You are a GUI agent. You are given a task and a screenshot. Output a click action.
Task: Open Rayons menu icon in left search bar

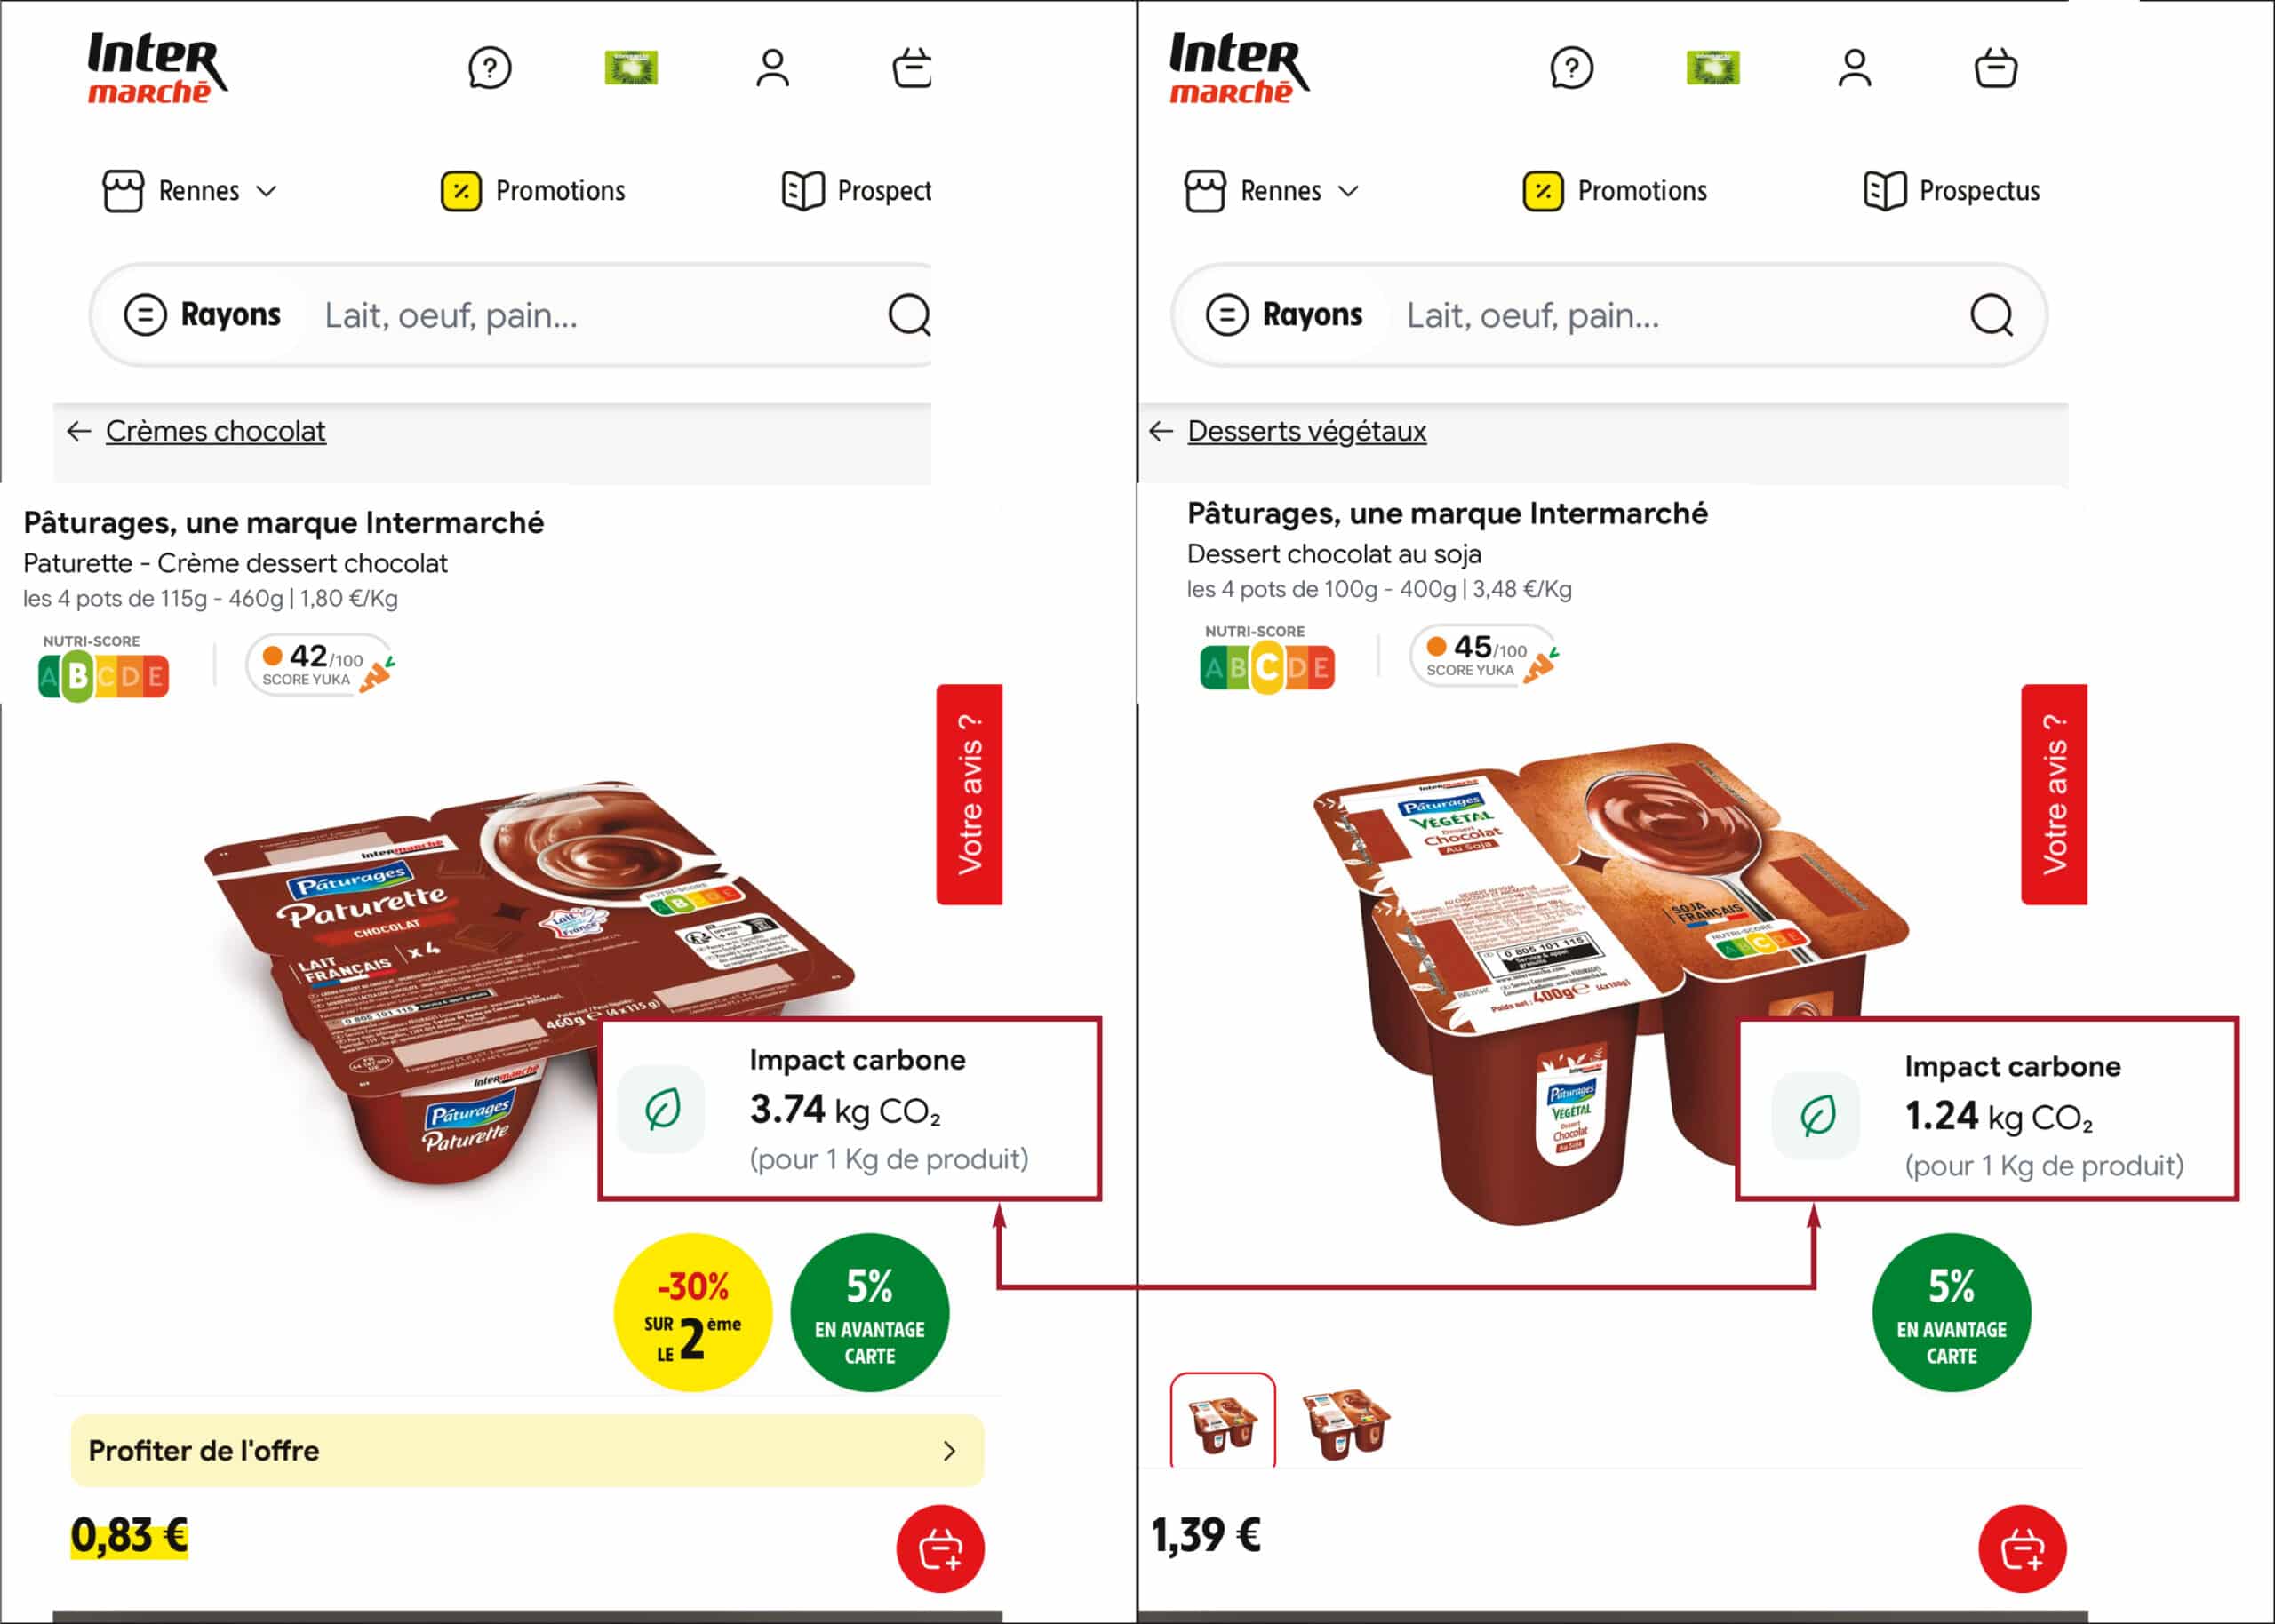[x=145, y=315]
